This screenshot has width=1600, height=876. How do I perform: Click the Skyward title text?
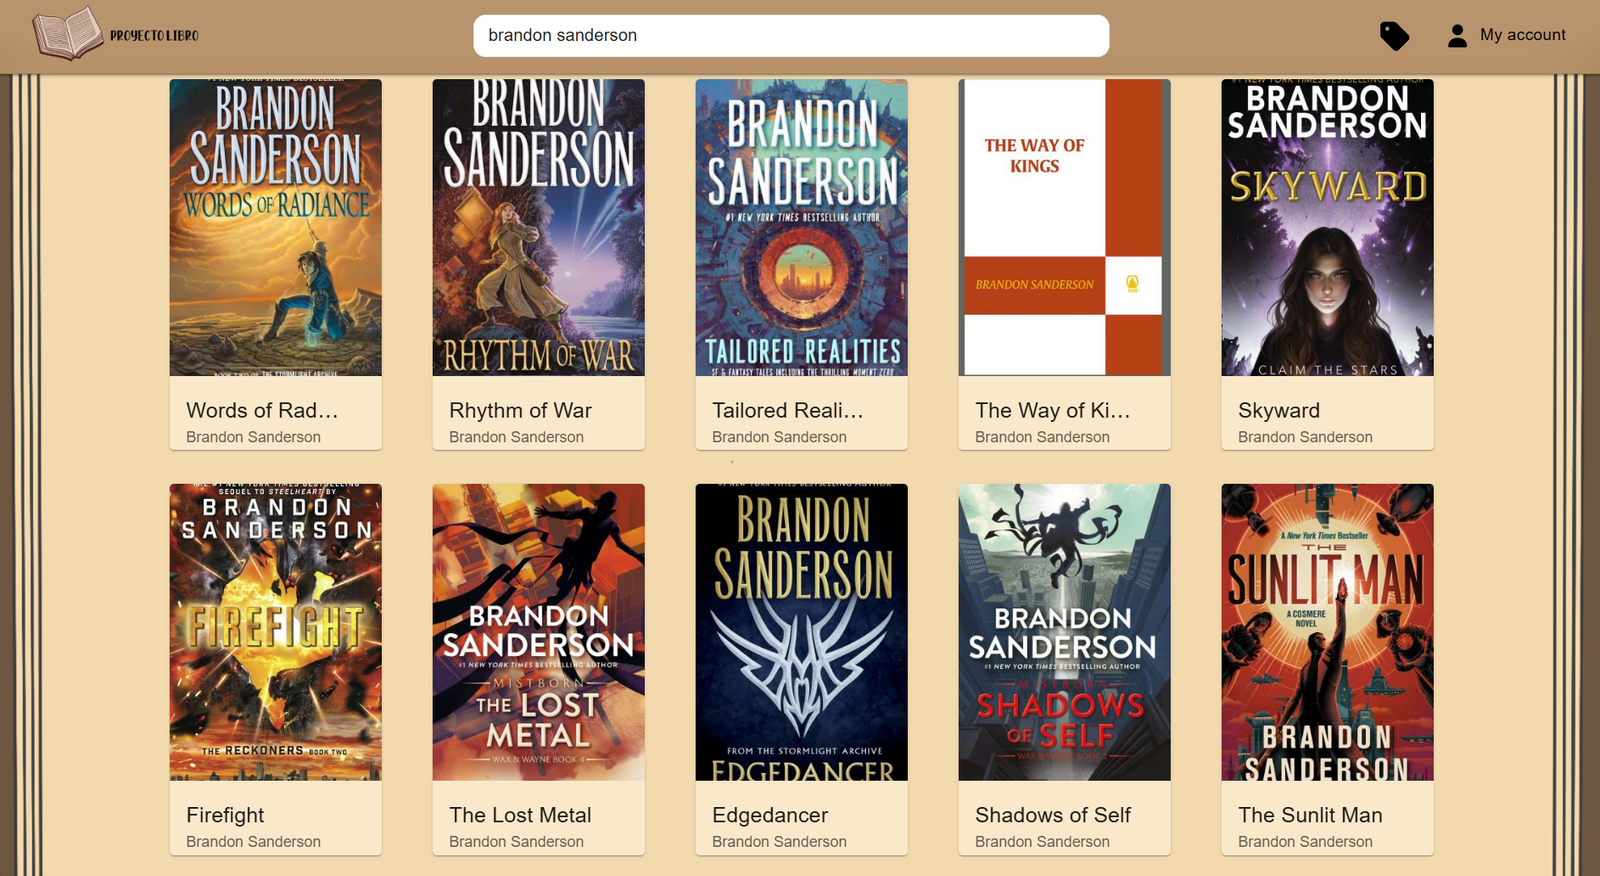point(1279,410)
